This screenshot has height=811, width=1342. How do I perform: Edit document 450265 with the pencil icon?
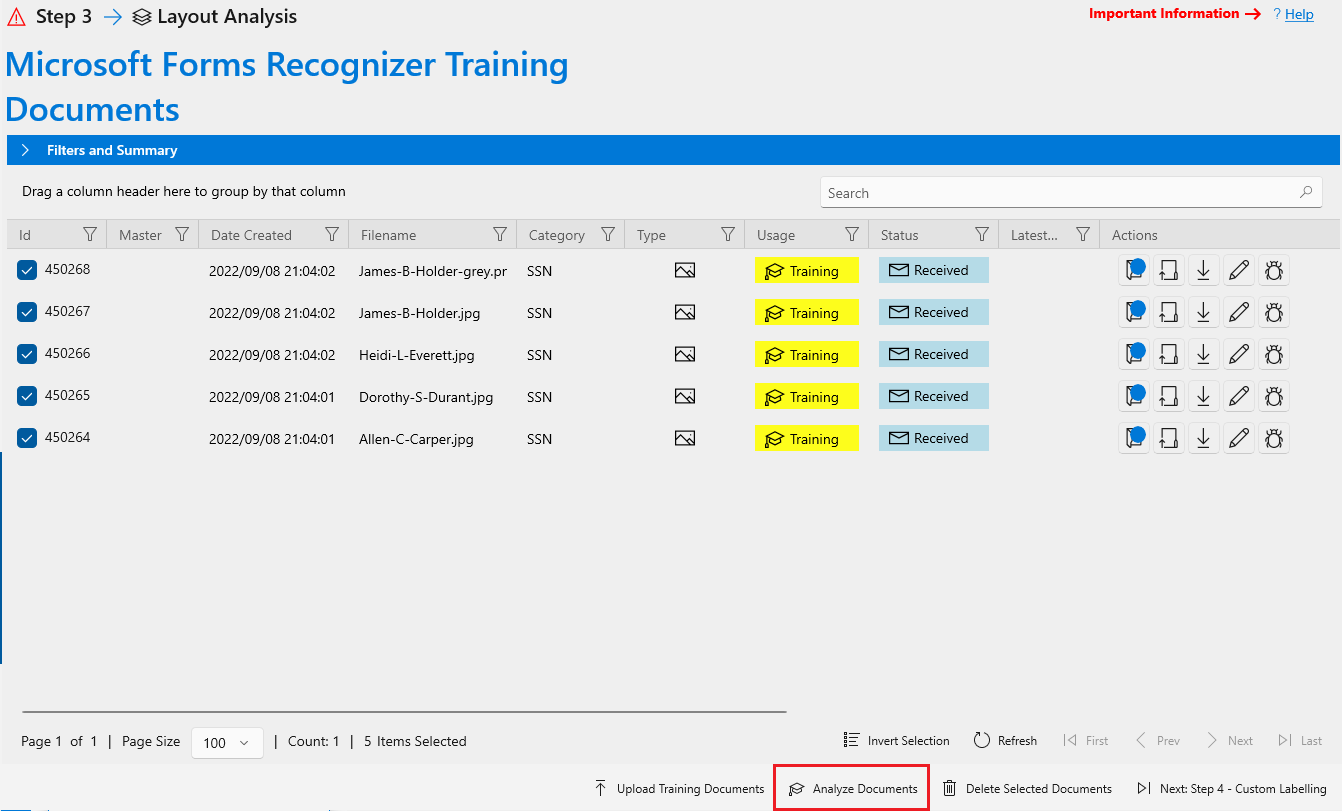pos(1239,396)
